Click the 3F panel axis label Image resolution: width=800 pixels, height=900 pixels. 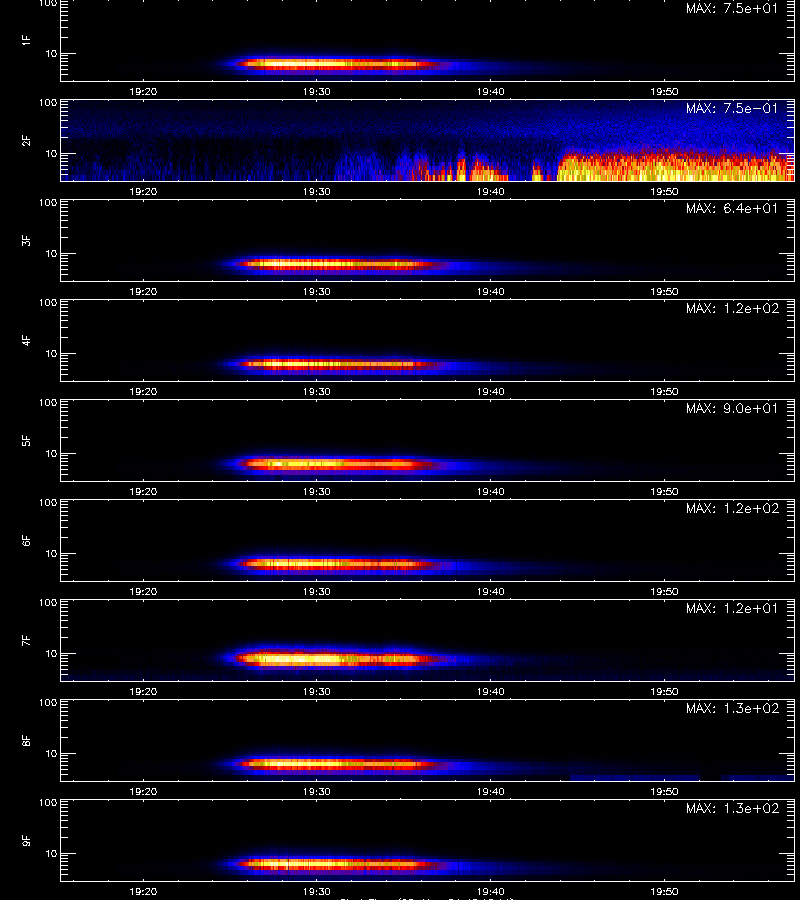[26, 240]
